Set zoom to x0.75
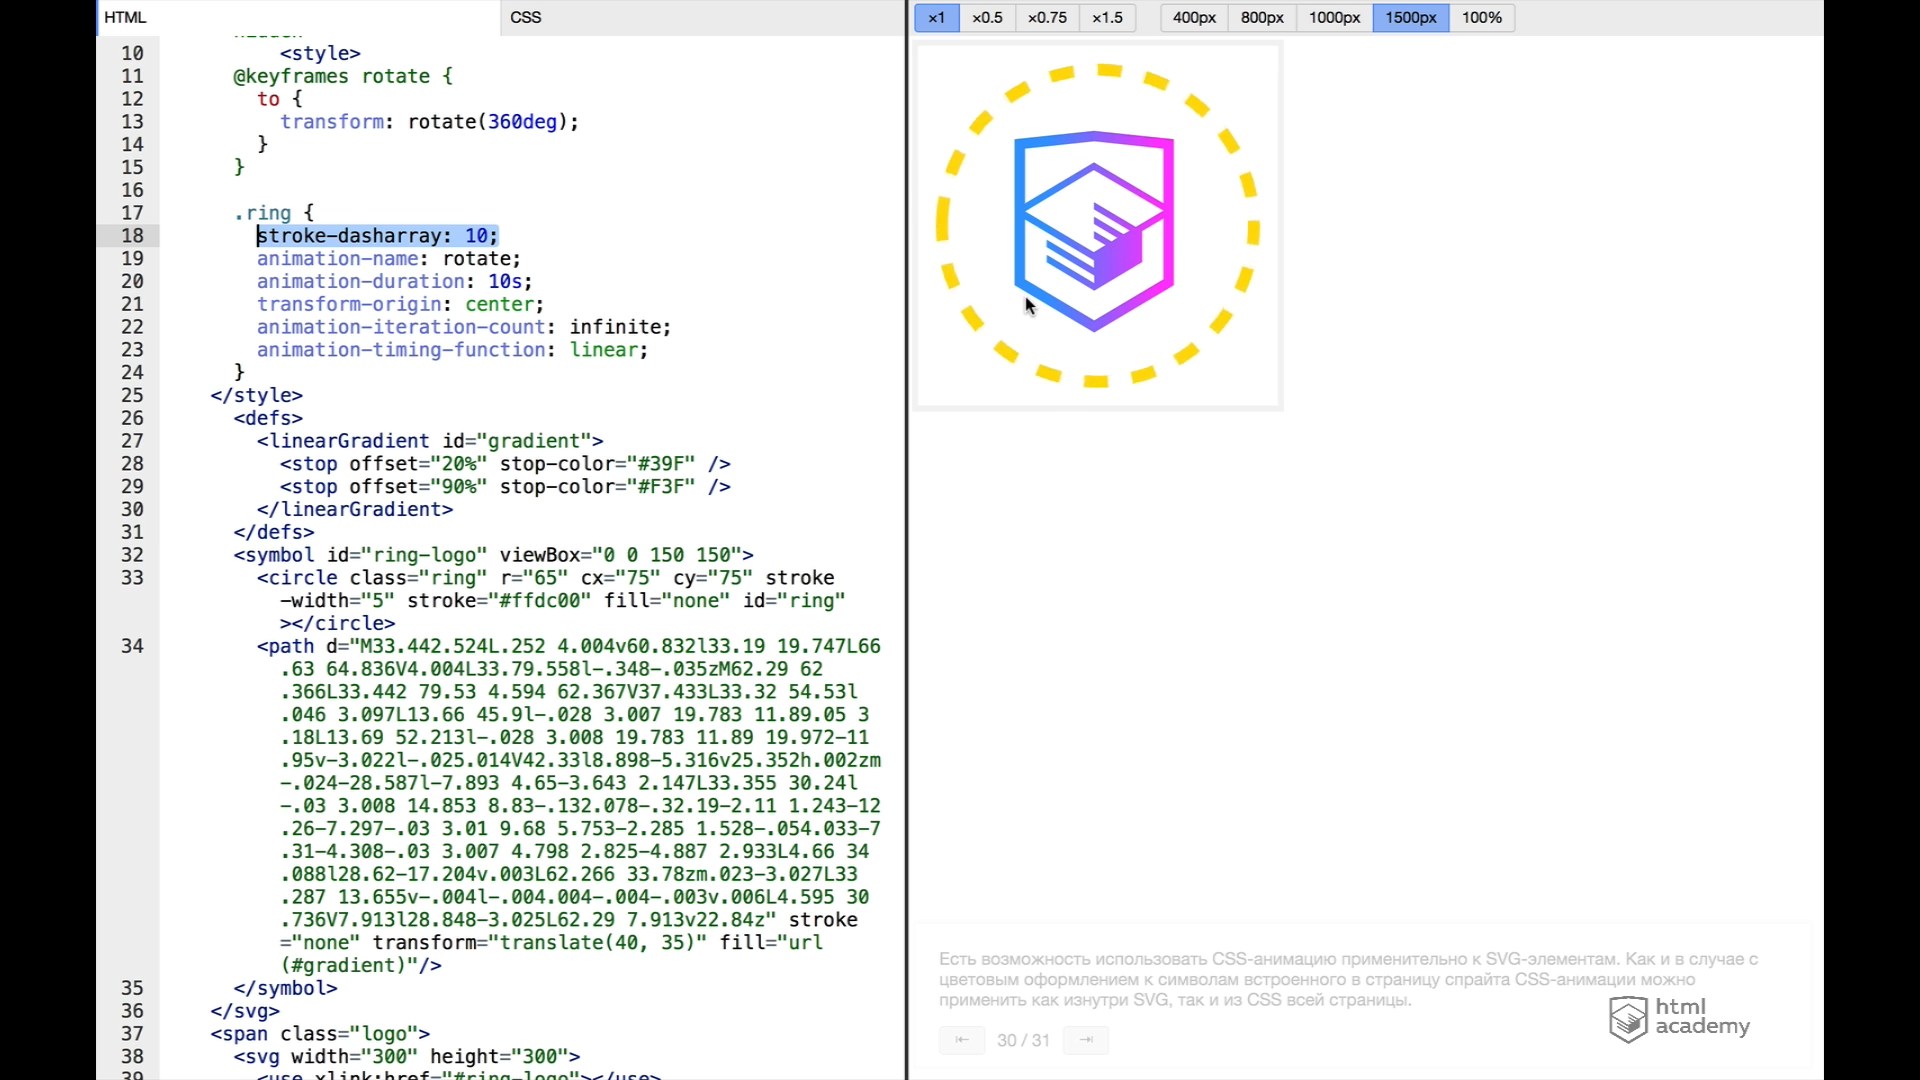1920x1080 pixels. click(x=1047, y=17)
